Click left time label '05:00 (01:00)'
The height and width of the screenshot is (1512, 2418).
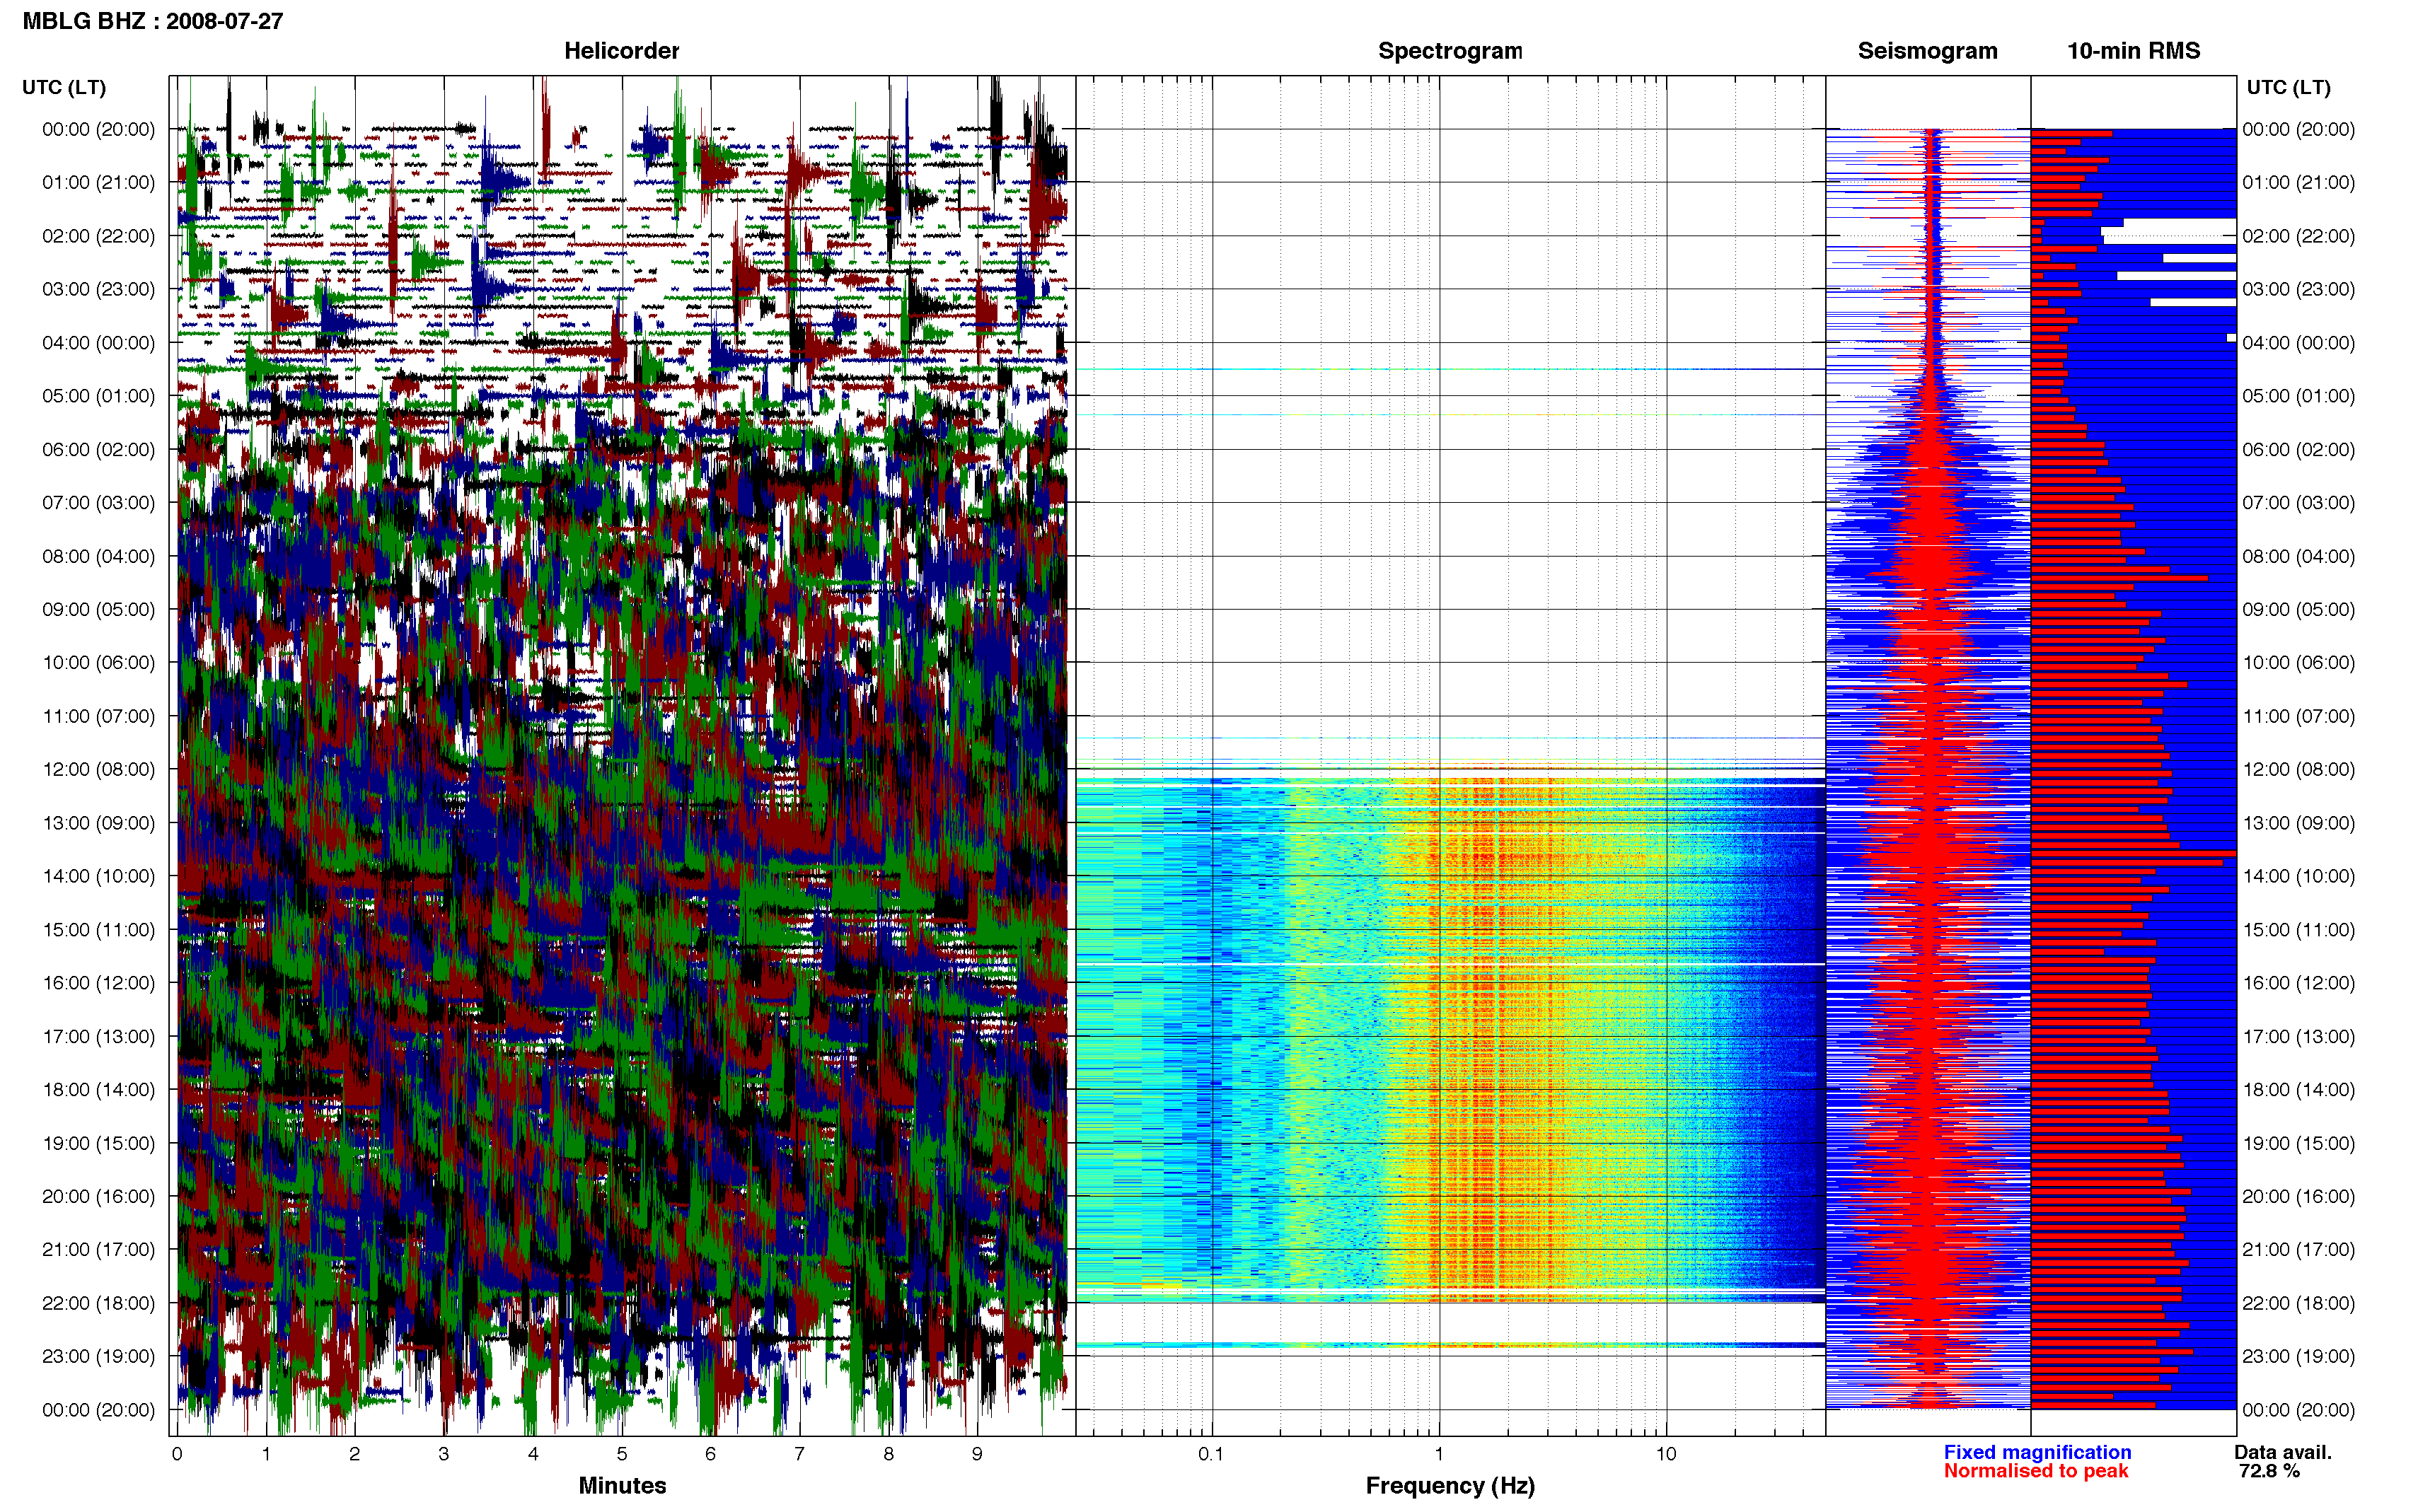click(x=99, y=396)
